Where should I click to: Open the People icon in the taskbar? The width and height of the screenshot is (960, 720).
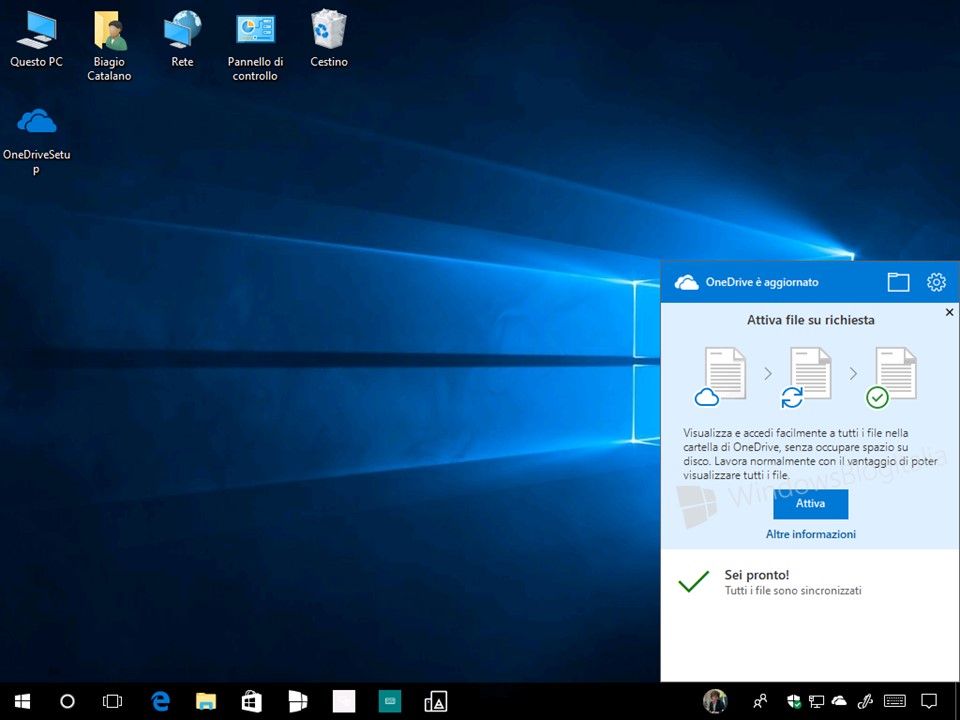coord(760,701)
